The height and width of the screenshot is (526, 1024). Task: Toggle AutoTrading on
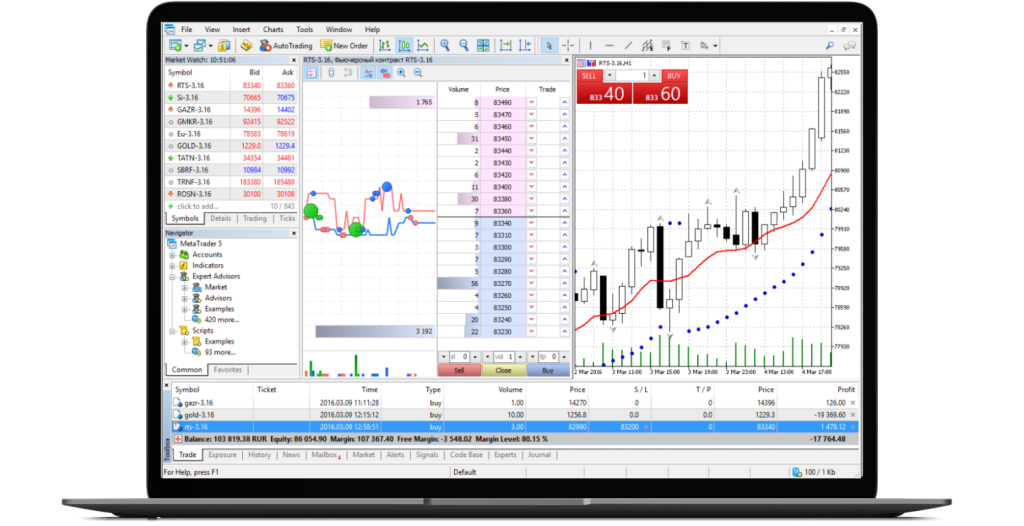(285, 46)
